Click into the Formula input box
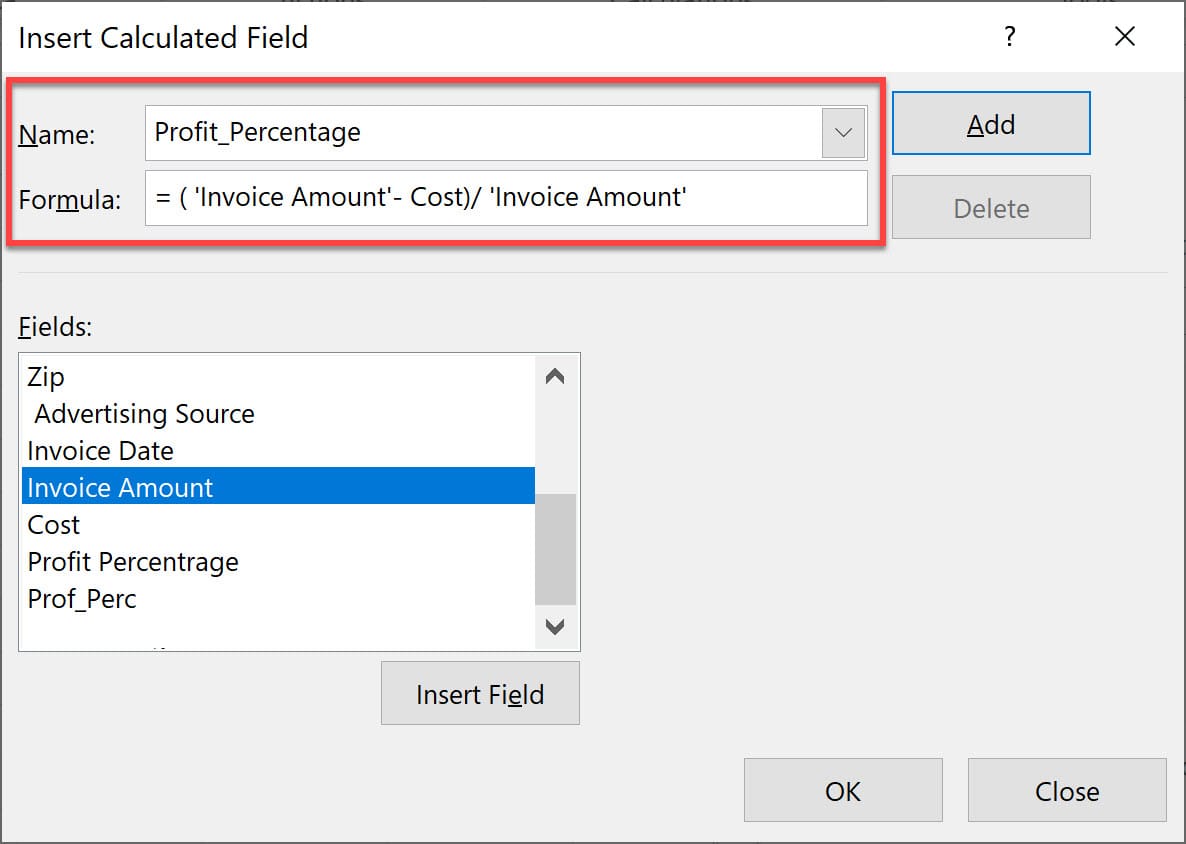The width and height of the screenshot is (1186, 844). pyautogui.click(x=505, y=198)
